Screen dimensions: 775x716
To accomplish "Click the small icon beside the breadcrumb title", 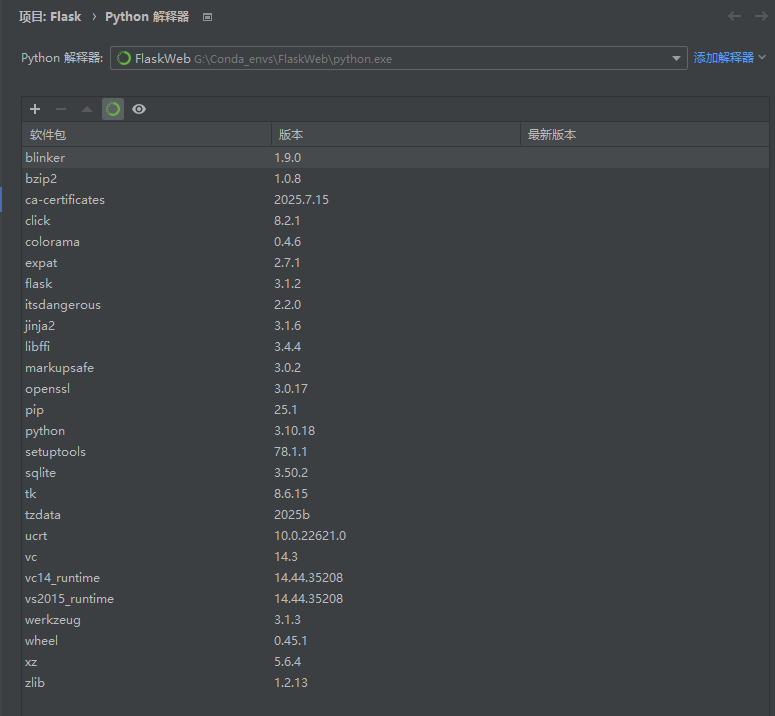I will coord(208,17).
